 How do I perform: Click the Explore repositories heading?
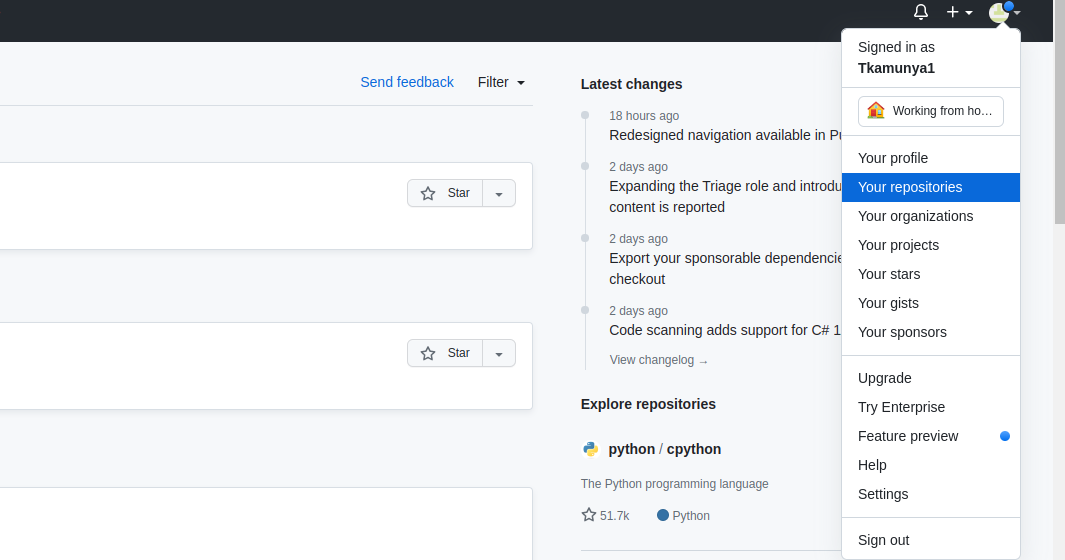coord(648,404)
